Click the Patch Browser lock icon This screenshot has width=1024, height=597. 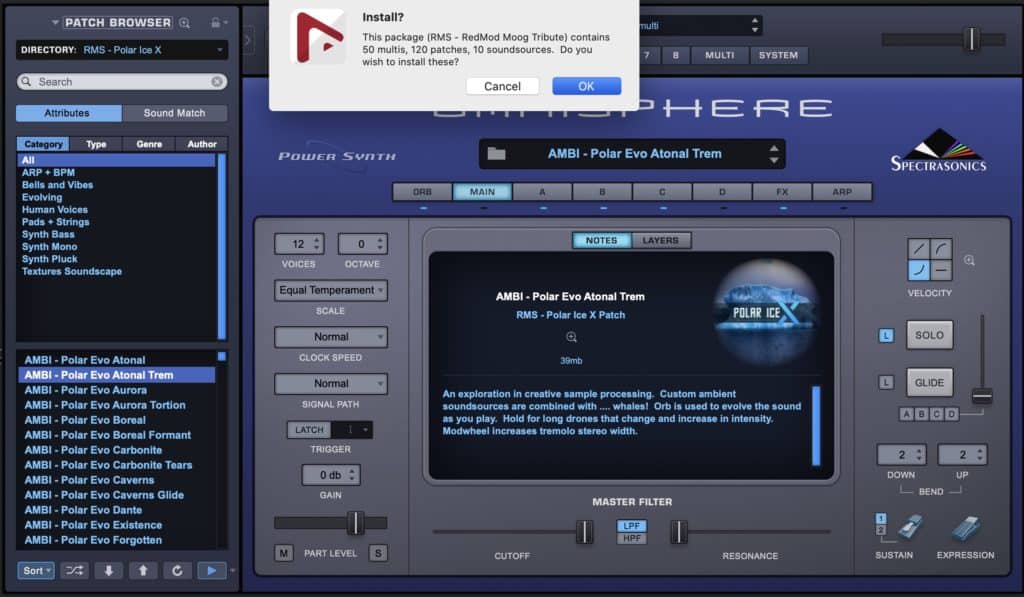(215, 22)
